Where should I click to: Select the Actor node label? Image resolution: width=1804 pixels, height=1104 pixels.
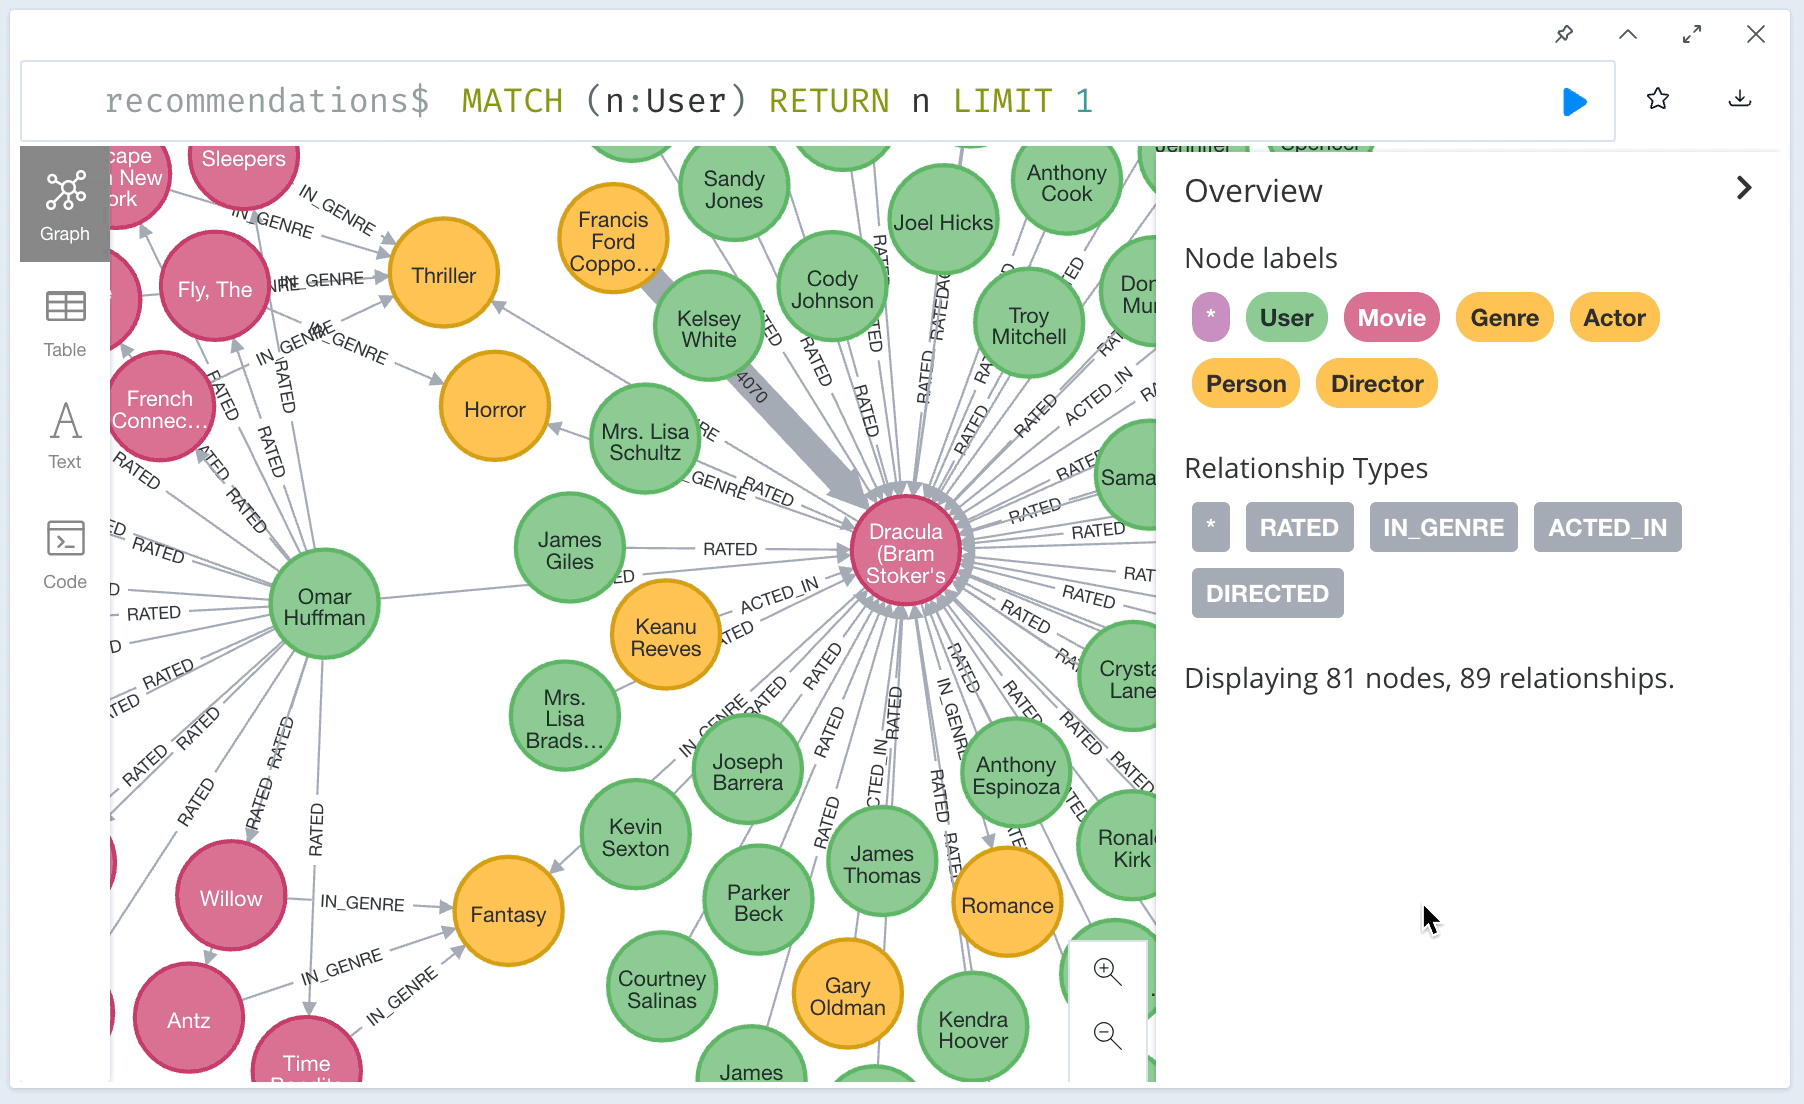coord(1615,318)
